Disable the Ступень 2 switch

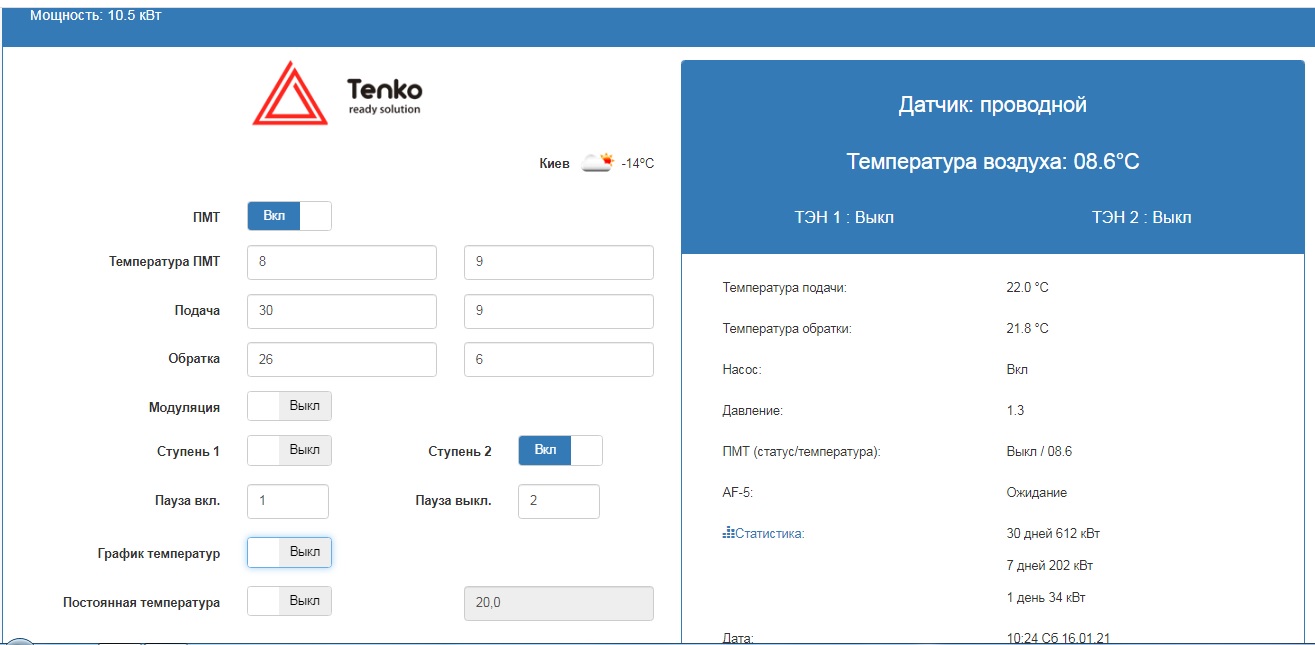click(x=560, y=450)
